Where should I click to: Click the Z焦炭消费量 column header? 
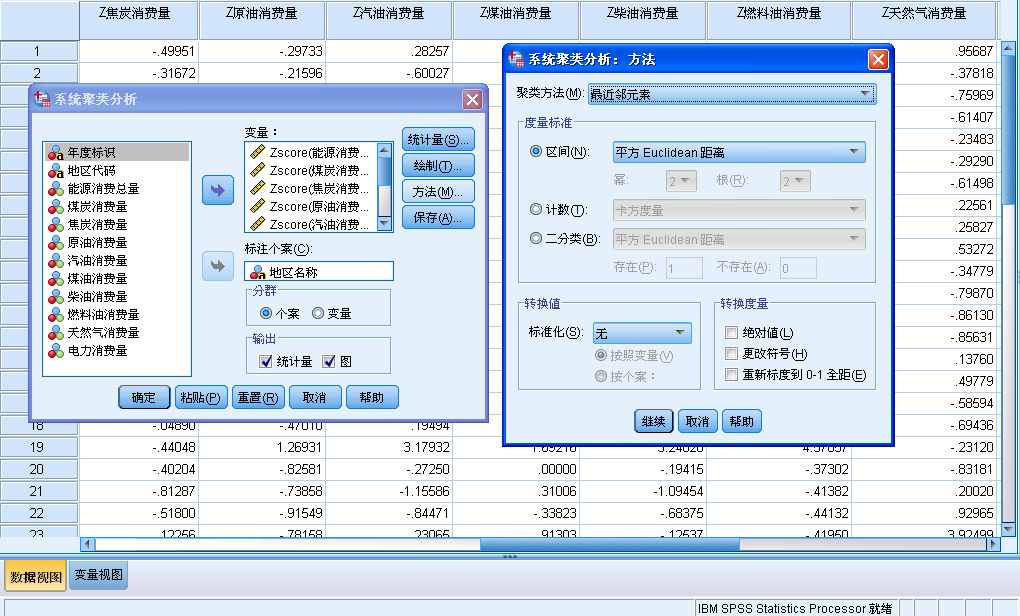(x=139, y=20)
